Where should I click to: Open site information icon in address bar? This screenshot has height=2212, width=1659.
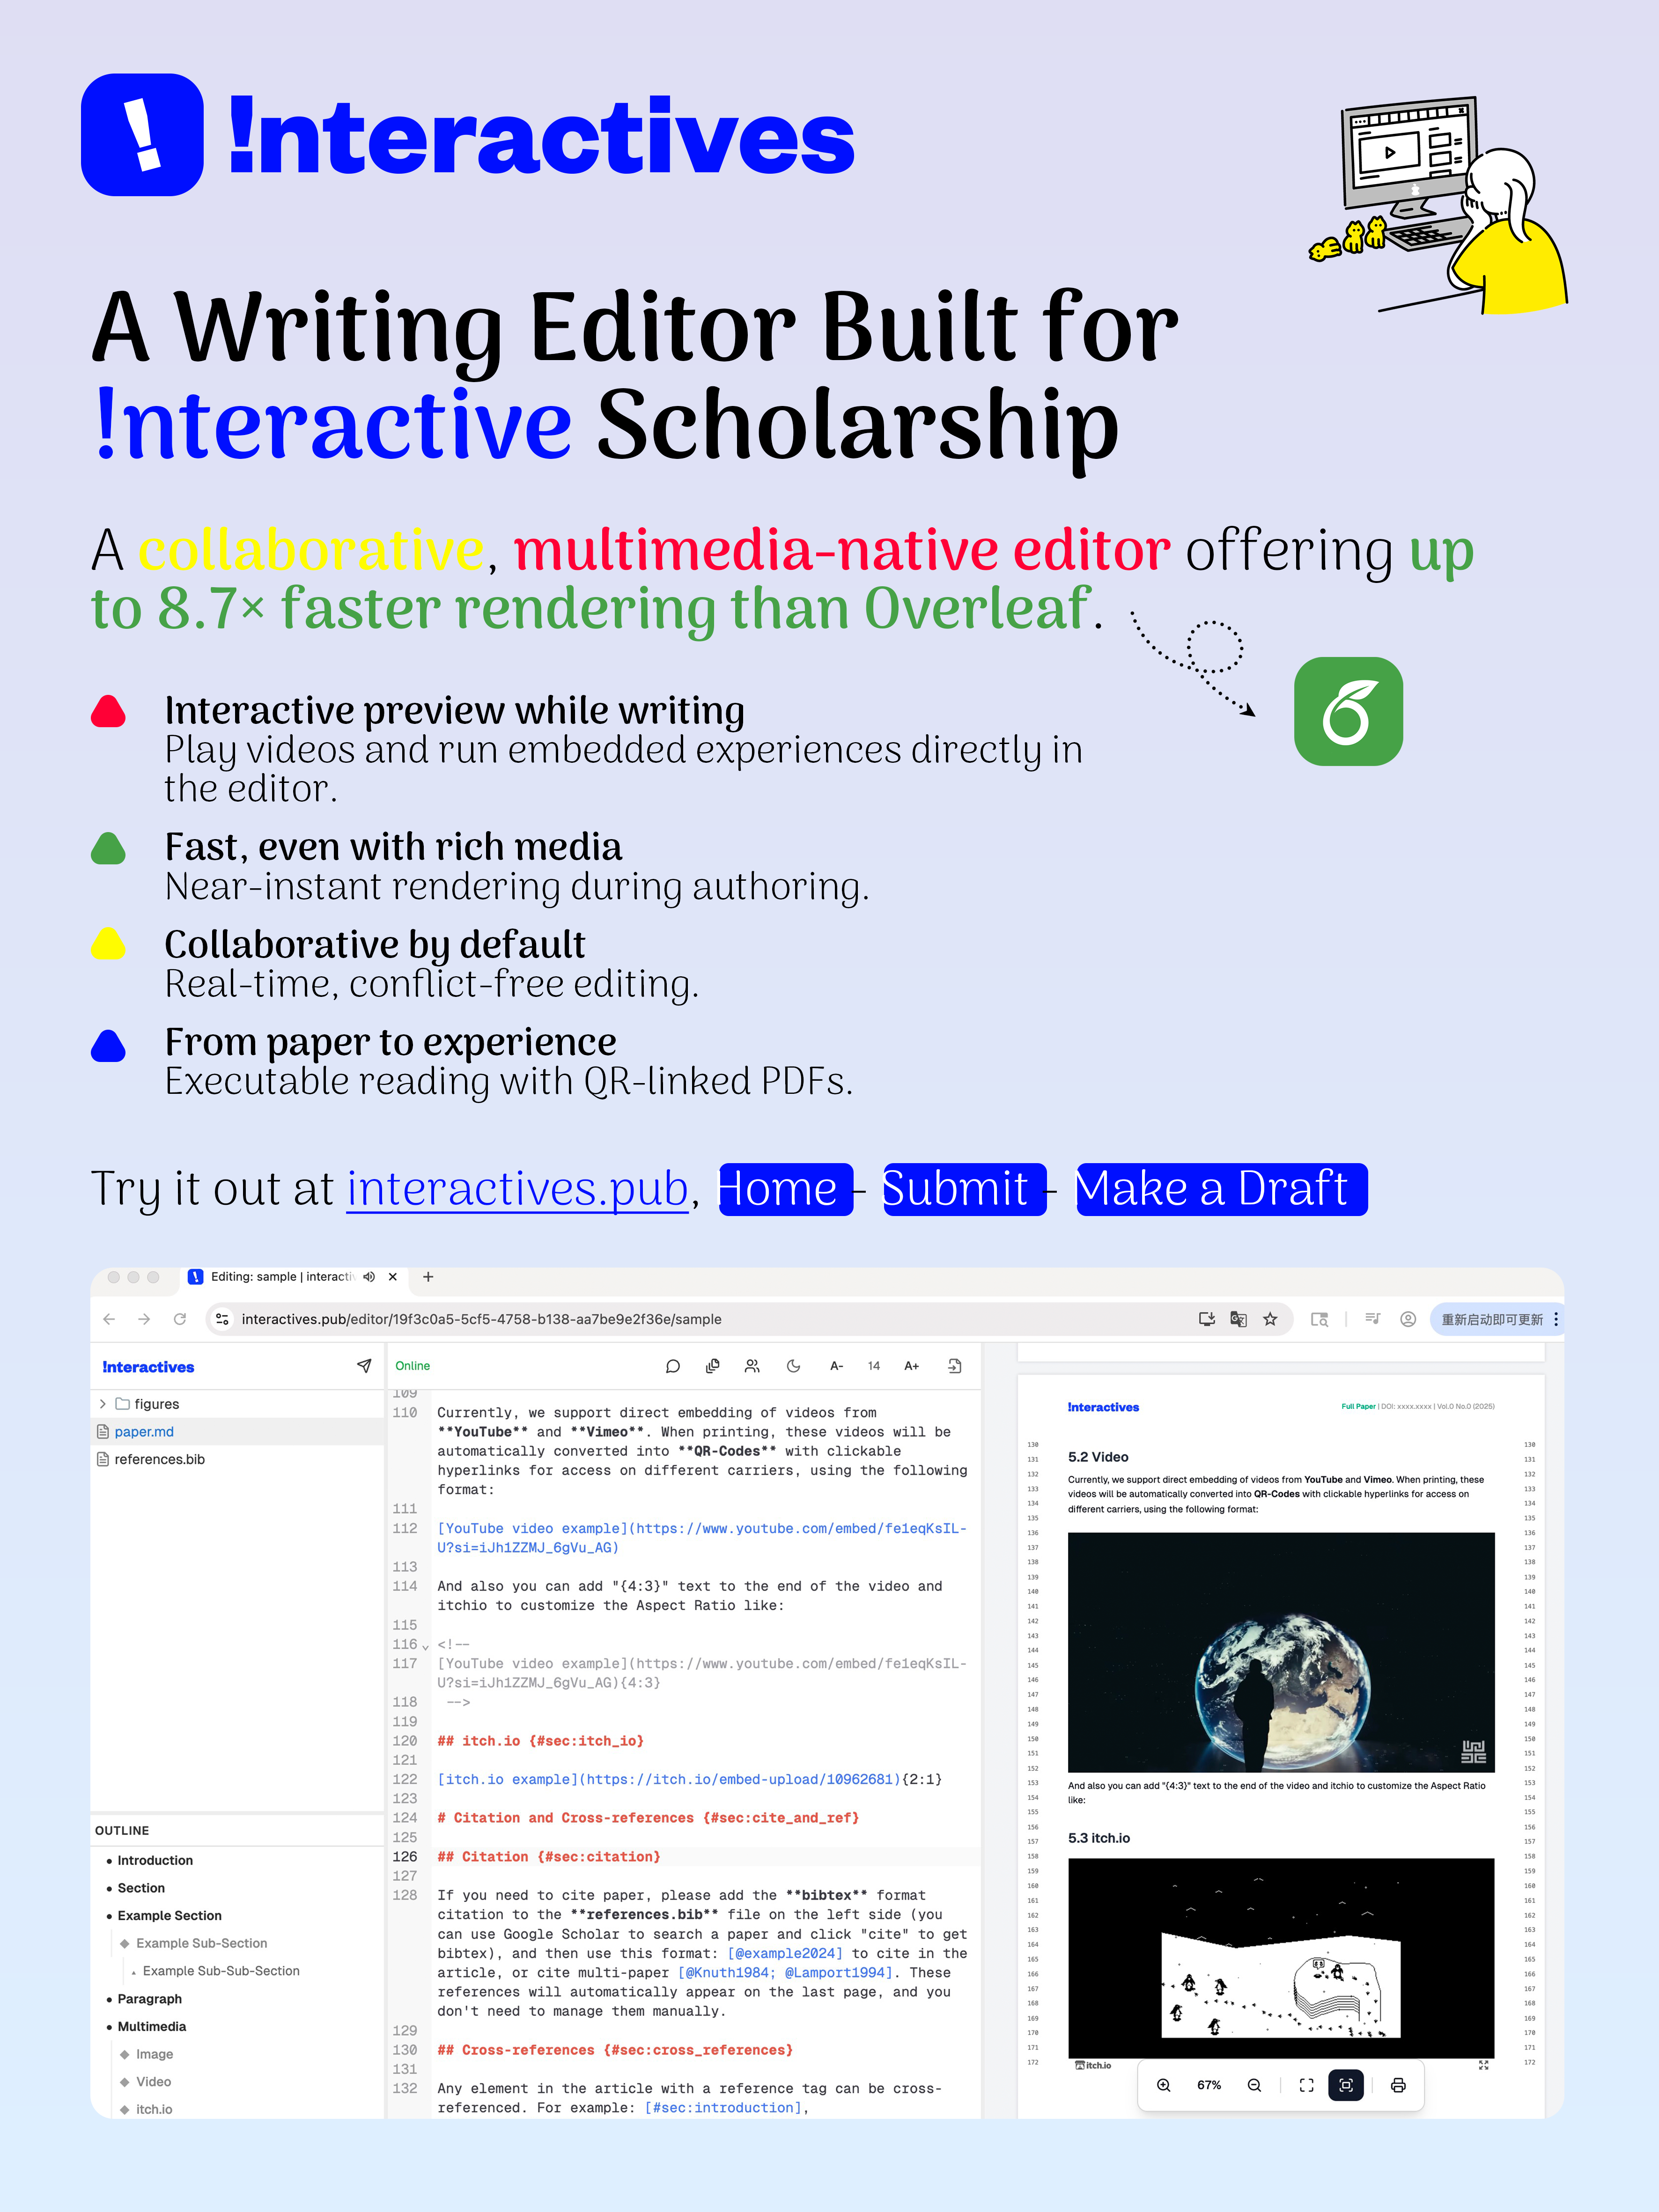[222, 1319]
